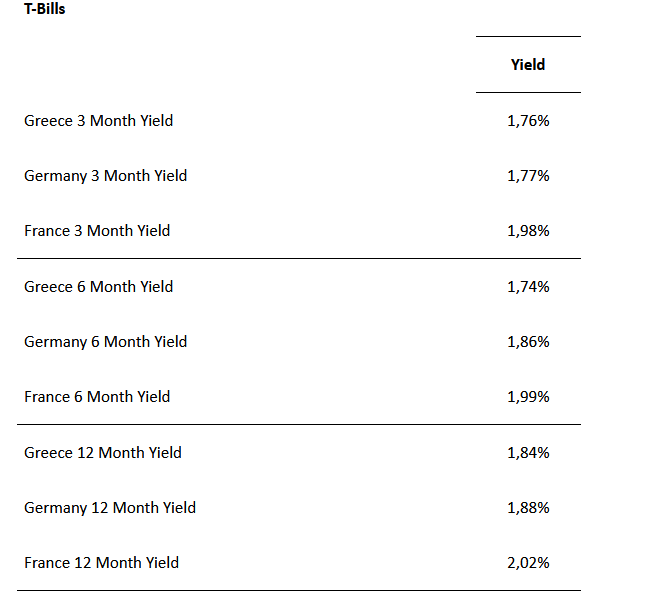Click the 1,99% yield value
Screen dimensions: 665x616
(528, 397)
